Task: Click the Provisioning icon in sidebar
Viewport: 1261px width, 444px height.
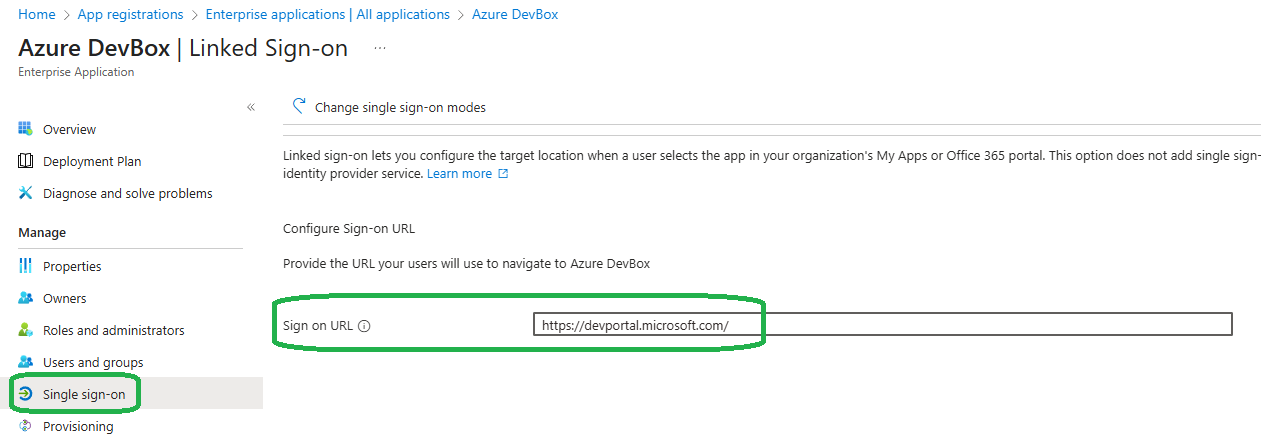Action: [26, 426]
